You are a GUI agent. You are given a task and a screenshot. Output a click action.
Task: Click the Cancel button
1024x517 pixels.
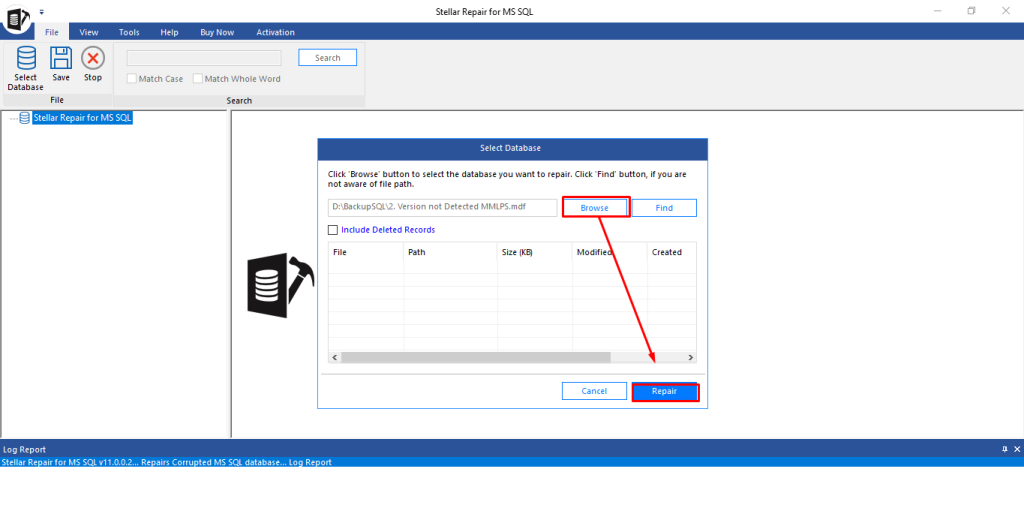tap(594, 391)
